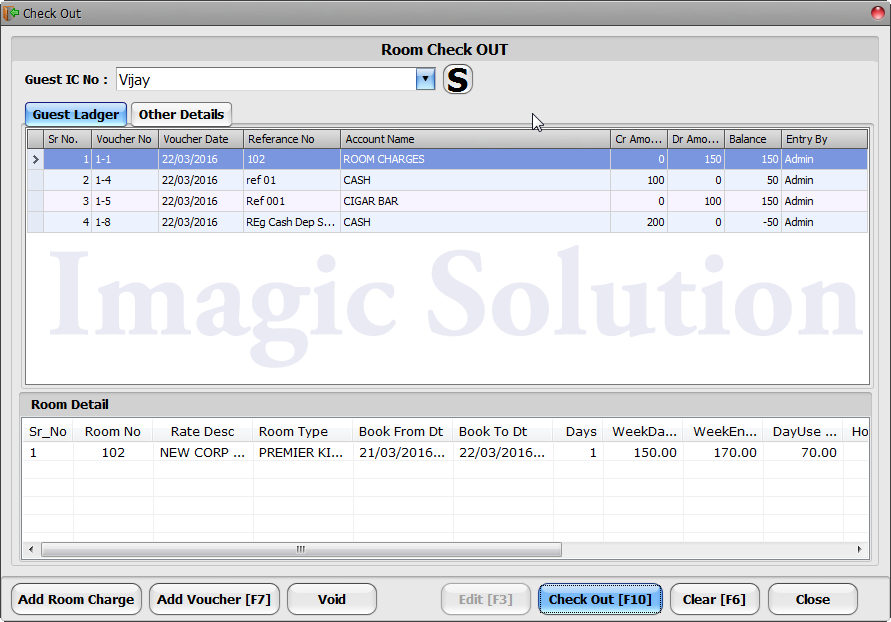Image resolution: width=891 pixels, height=622 pixels.
Task: Click the 'PREMIER KI...' room type cell
Action: (x=301, y=453)
